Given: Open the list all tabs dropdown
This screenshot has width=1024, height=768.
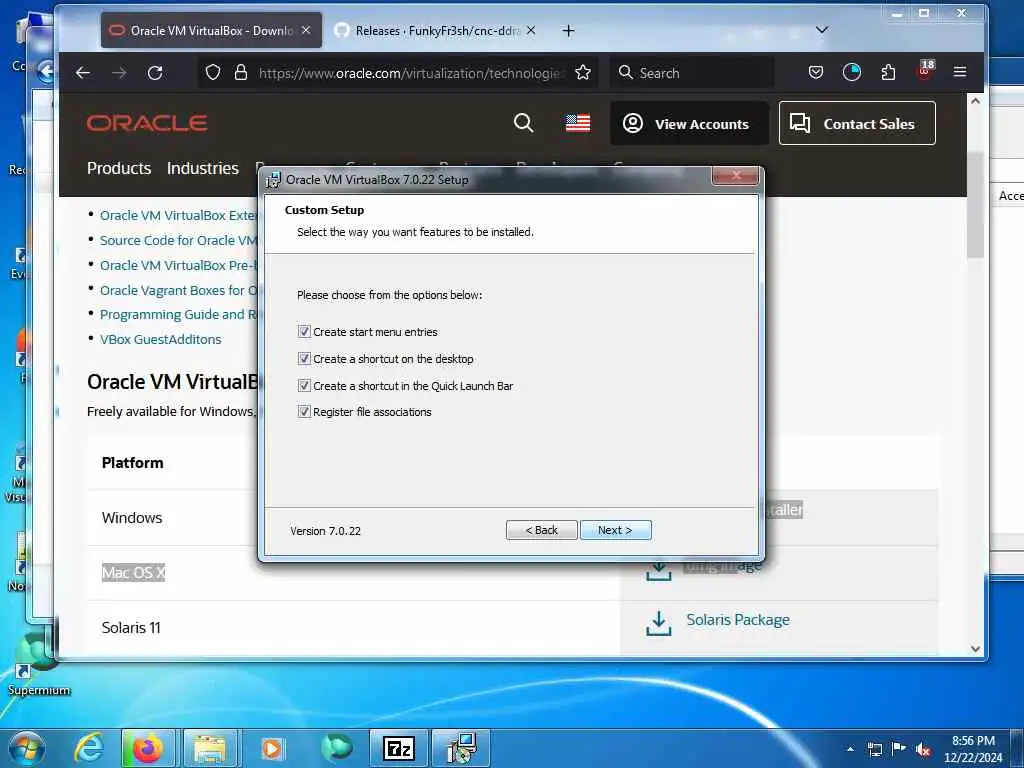Looking at the screenshot, I should click(822, 30).
